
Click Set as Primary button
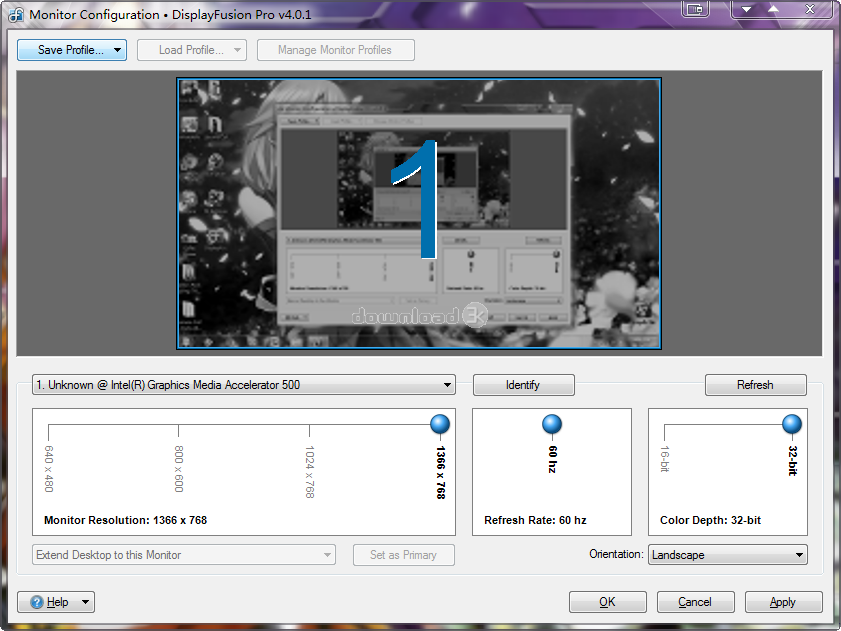coord(404,555)
